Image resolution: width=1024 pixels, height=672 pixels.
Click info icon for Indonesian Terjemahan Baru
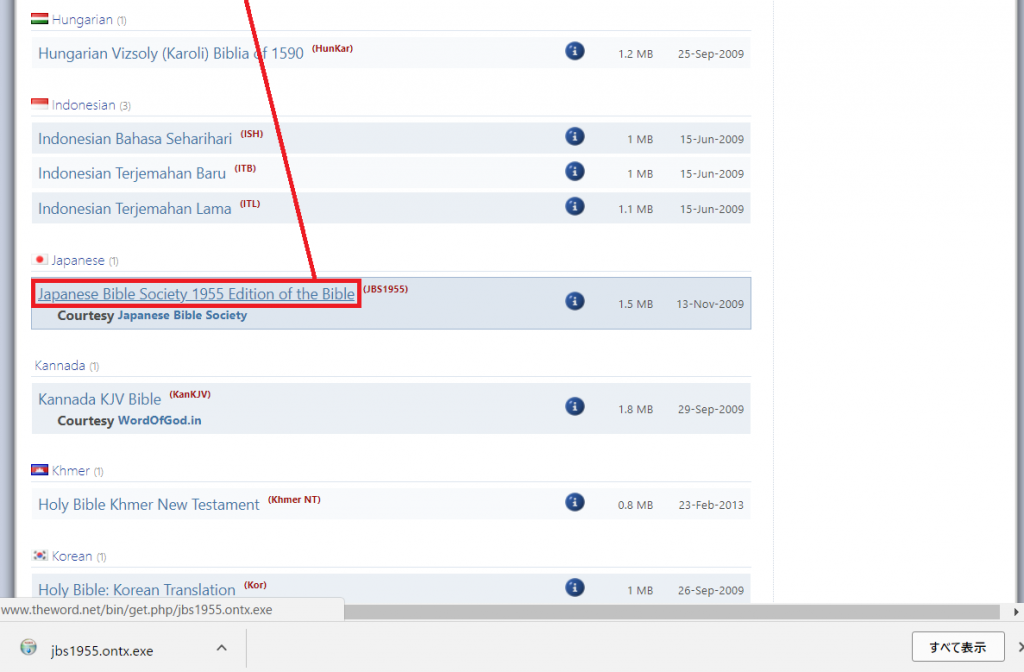click(575, 171)
